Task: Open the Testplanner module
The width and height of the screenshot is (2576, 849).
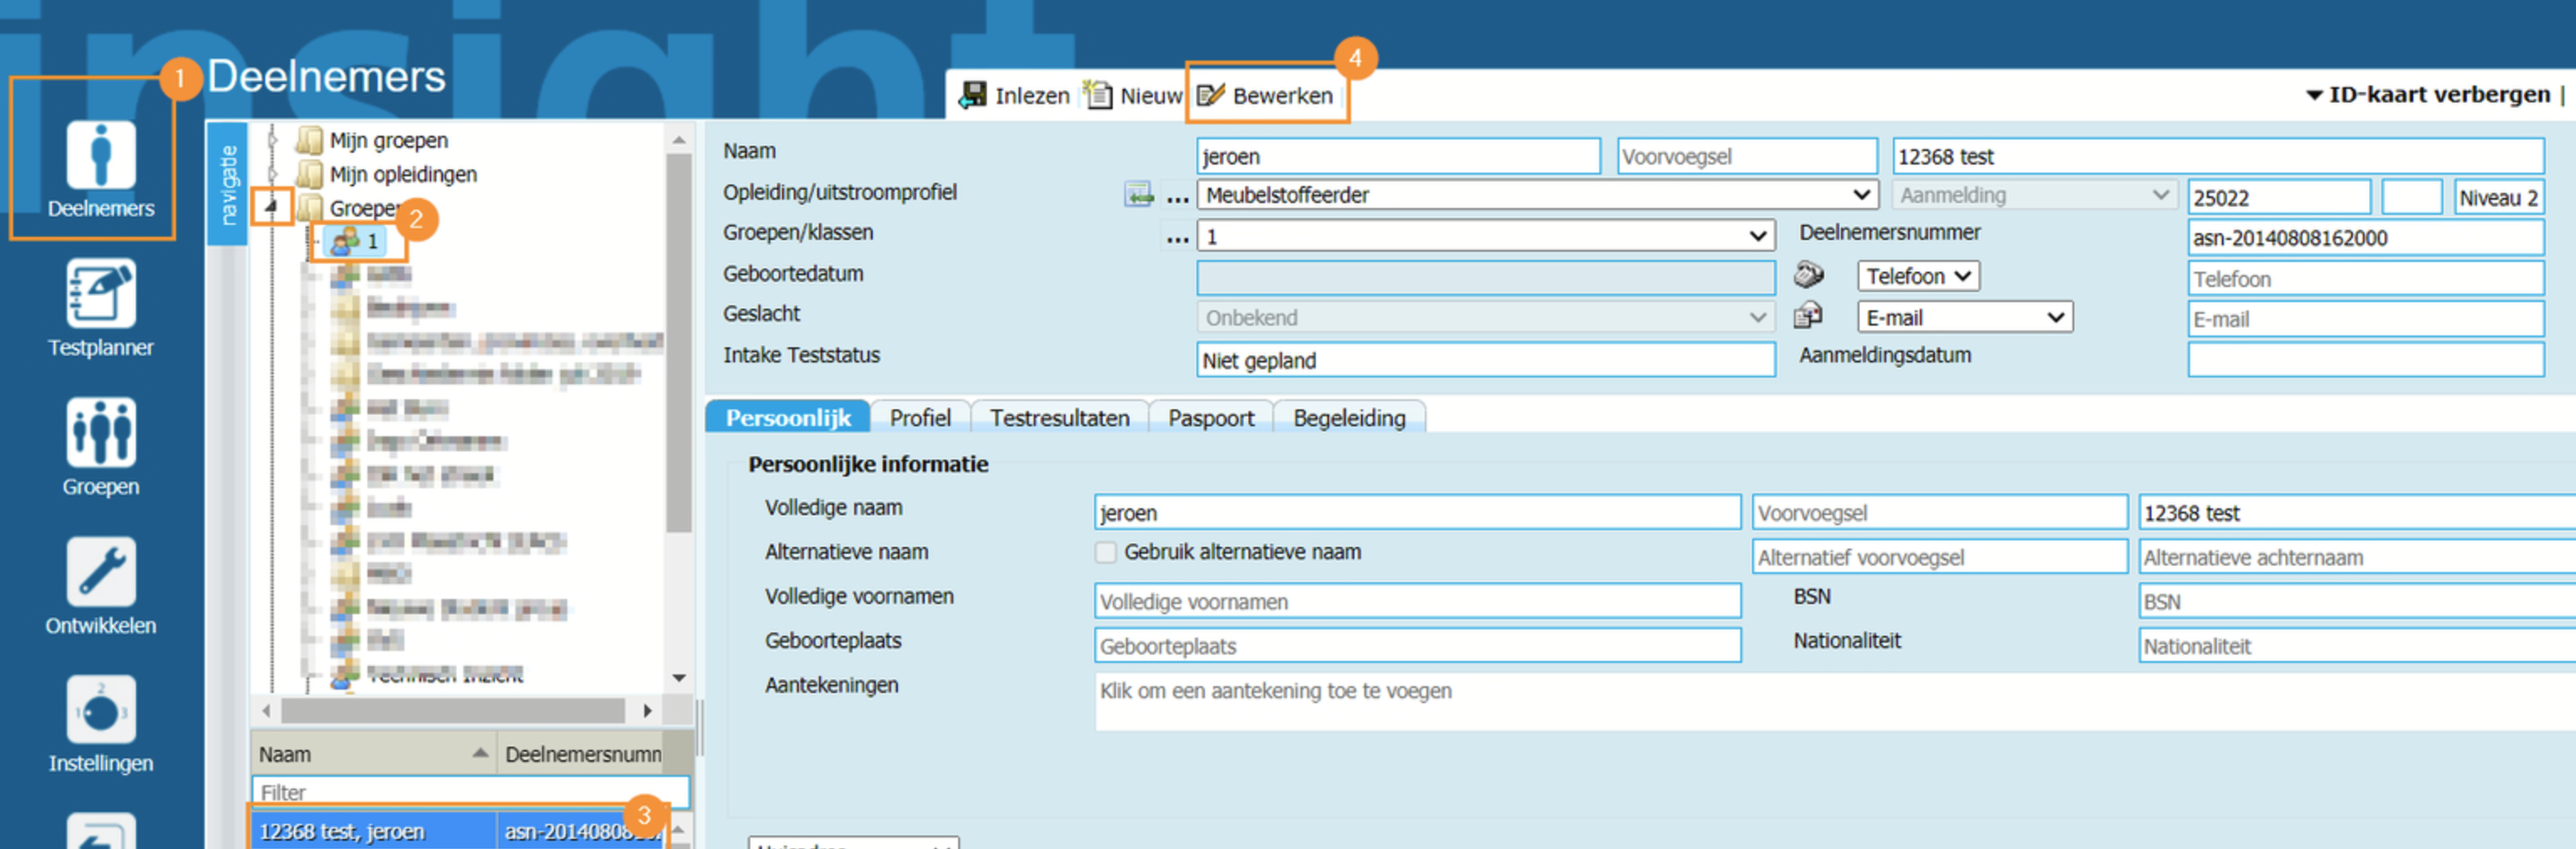Action: click(100, 294)
